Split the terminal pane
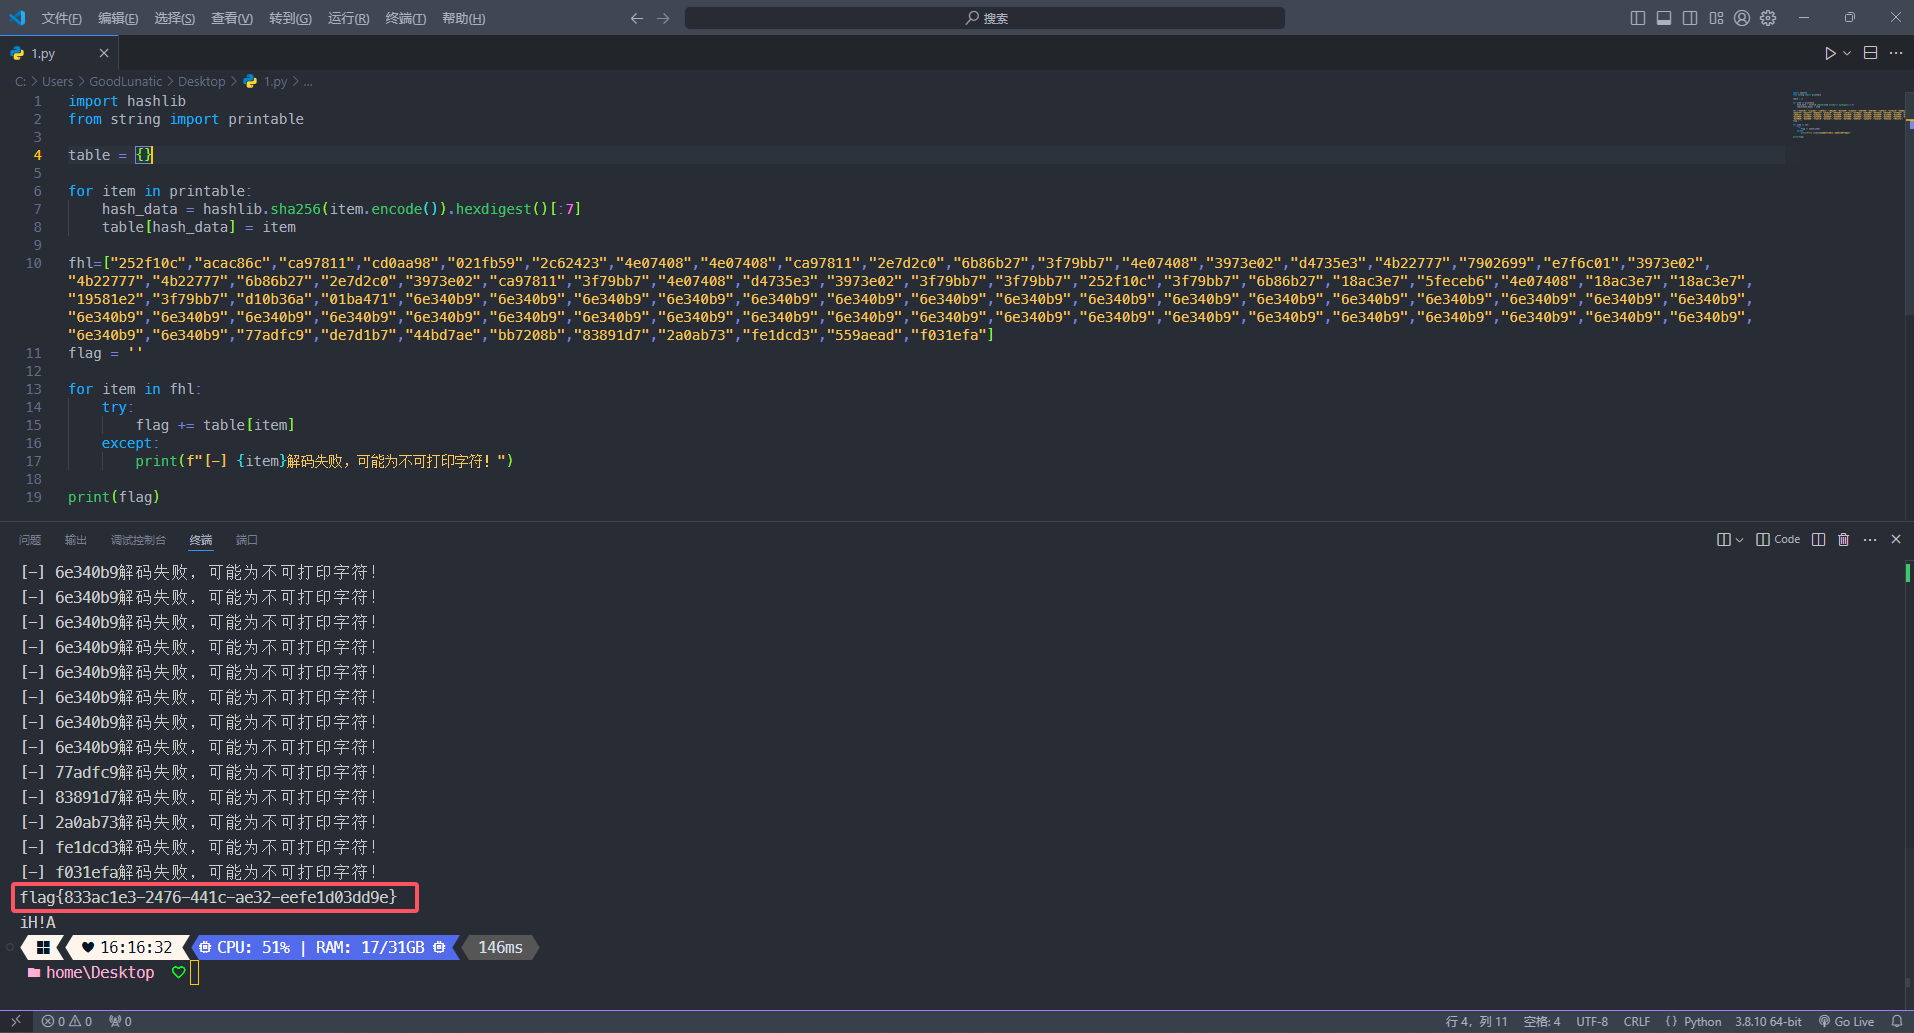Screen dimensions: 1914x1033 click(1818, 540)
